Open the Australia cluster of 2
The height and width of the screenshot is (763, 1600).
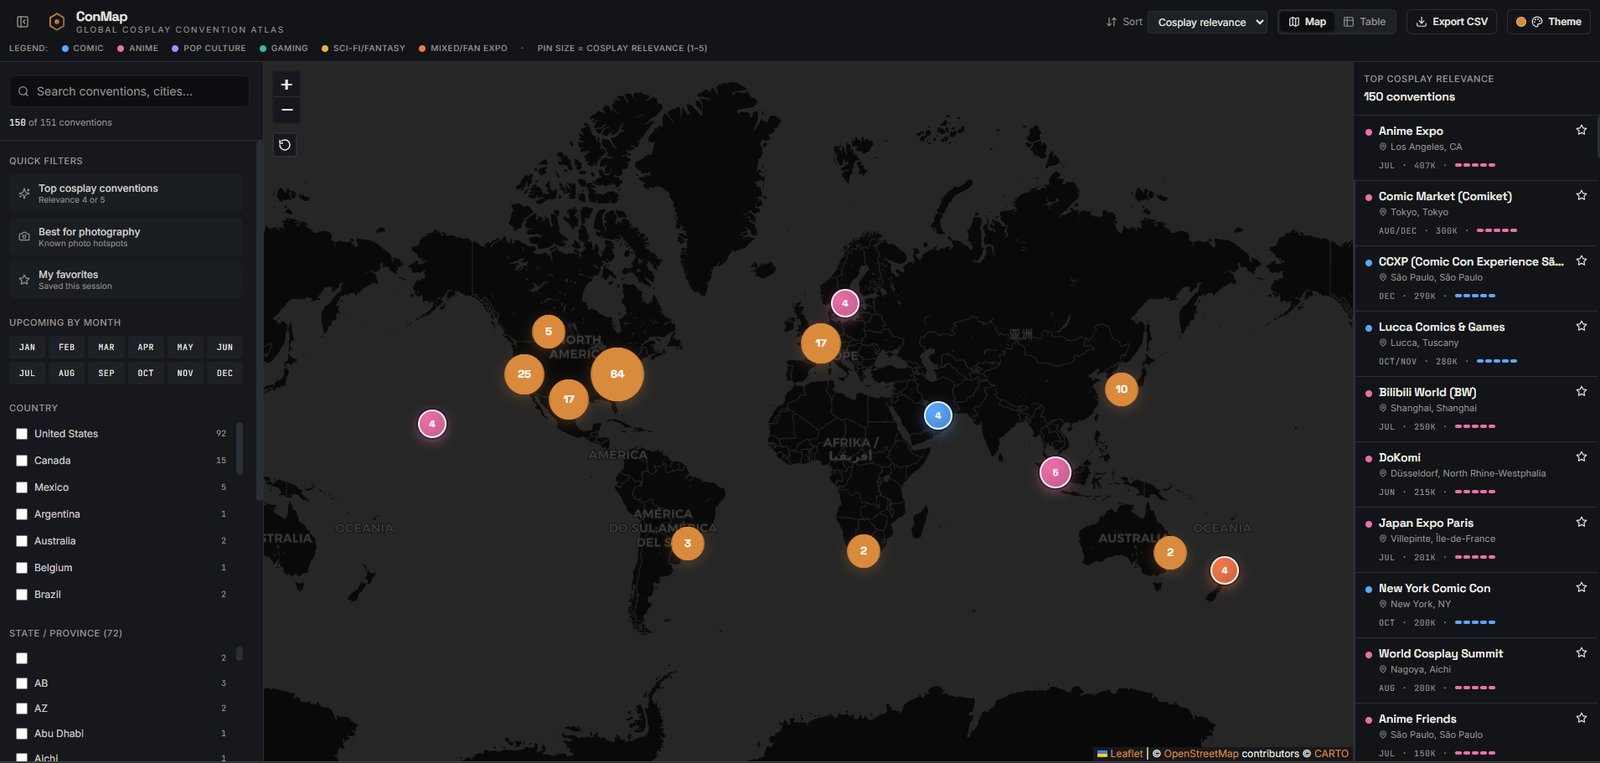(1170, 552)
